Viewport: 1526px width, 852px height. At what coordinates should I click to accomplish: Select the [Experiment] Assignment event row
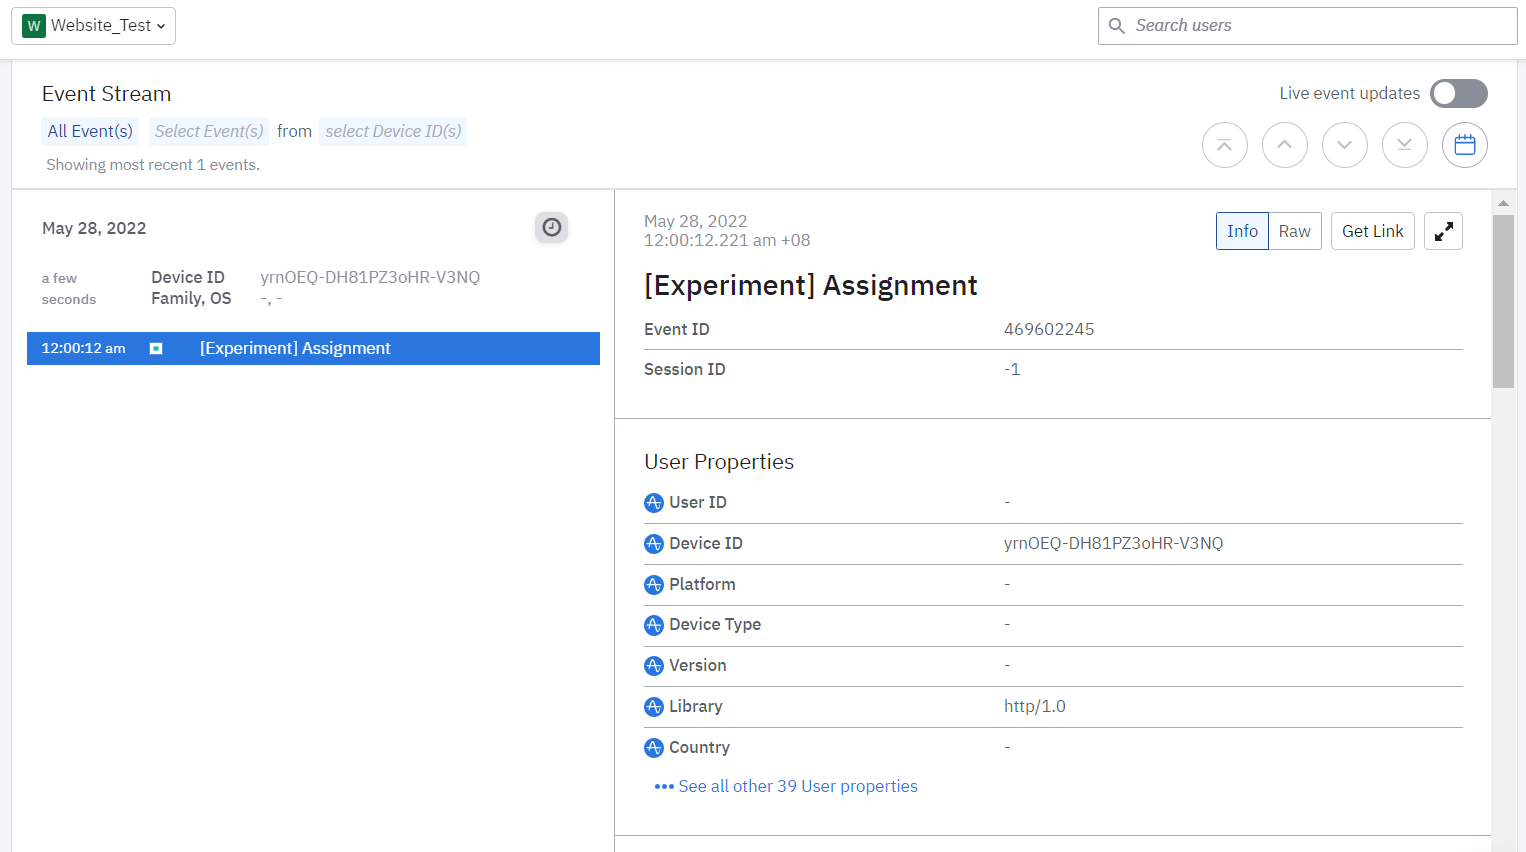coord(313,349)
